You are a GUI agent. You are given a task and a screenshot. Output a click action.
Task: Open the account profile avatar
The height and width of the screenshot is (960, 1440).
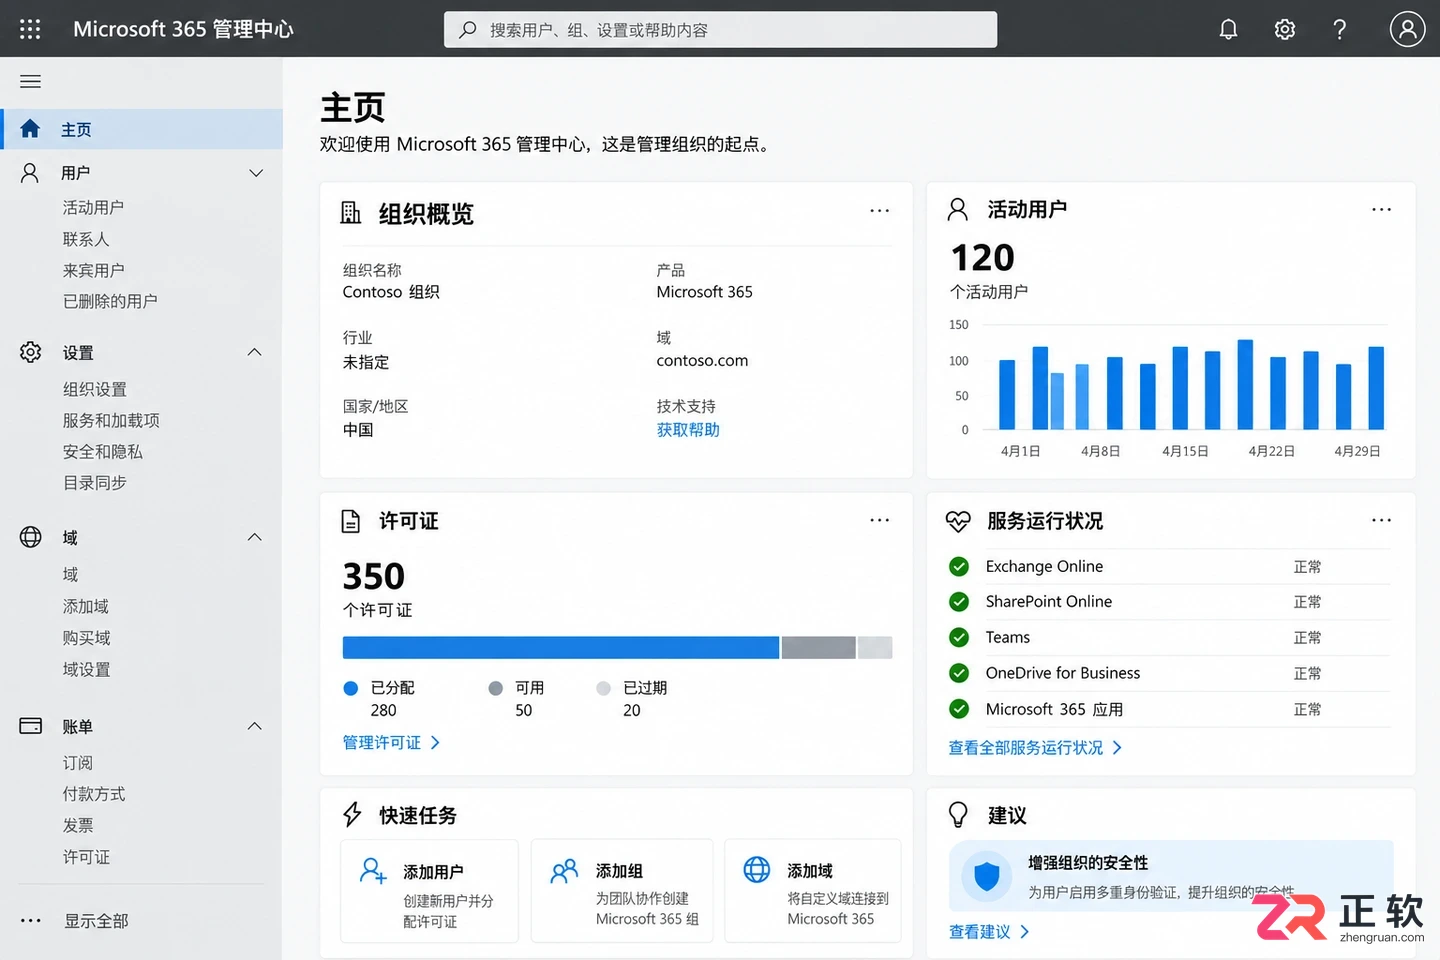point(1407,29)
